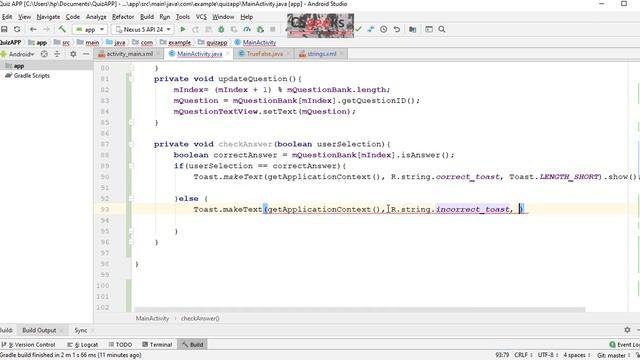Place cursor on line 94 in editor
Image resolution: width=640 pixels, height=360 pixels.
380,220
